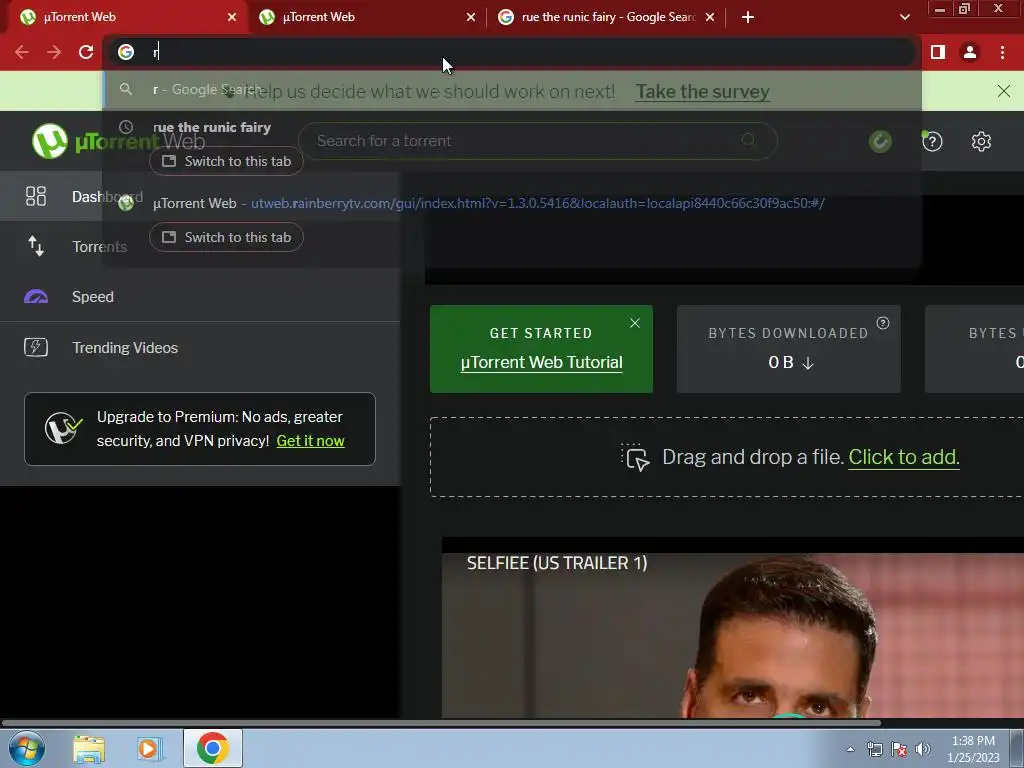The height and width of the screenshot is (768, 1024).
Task: Open Trending Videos sidebar item
Action: coord(200,347)
